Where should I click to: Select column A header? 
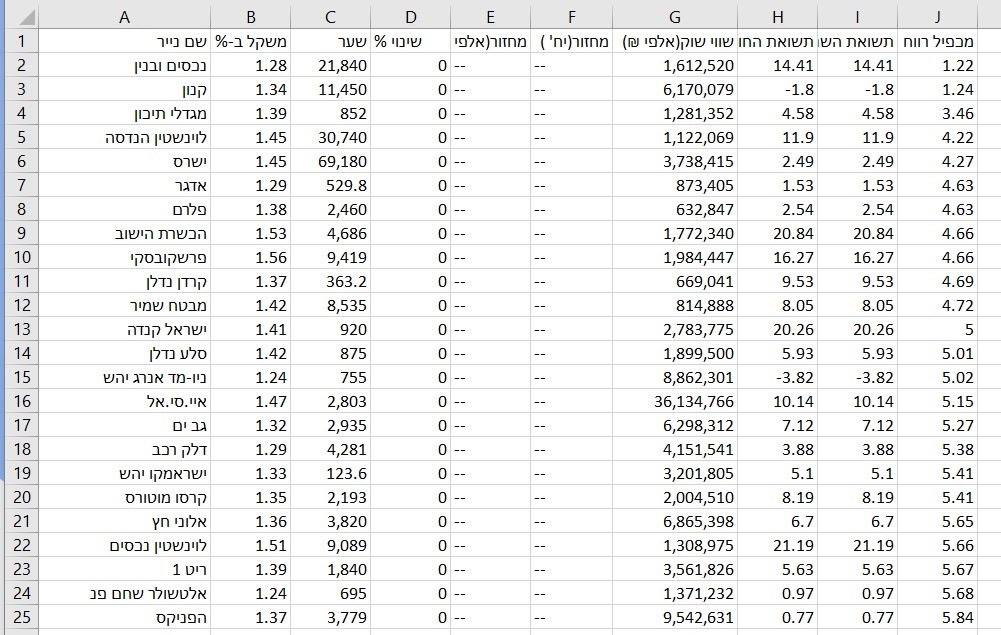pos(124,17)
